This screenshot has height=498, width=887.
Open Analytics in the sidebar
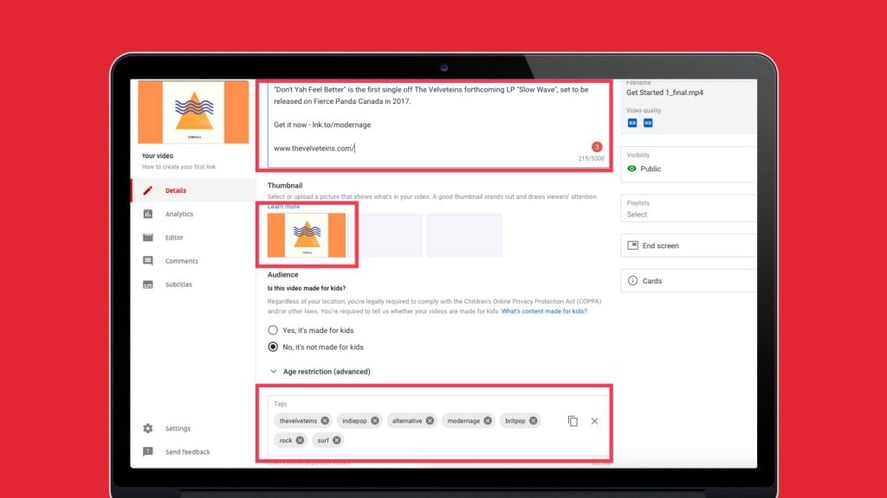[193, 214]
